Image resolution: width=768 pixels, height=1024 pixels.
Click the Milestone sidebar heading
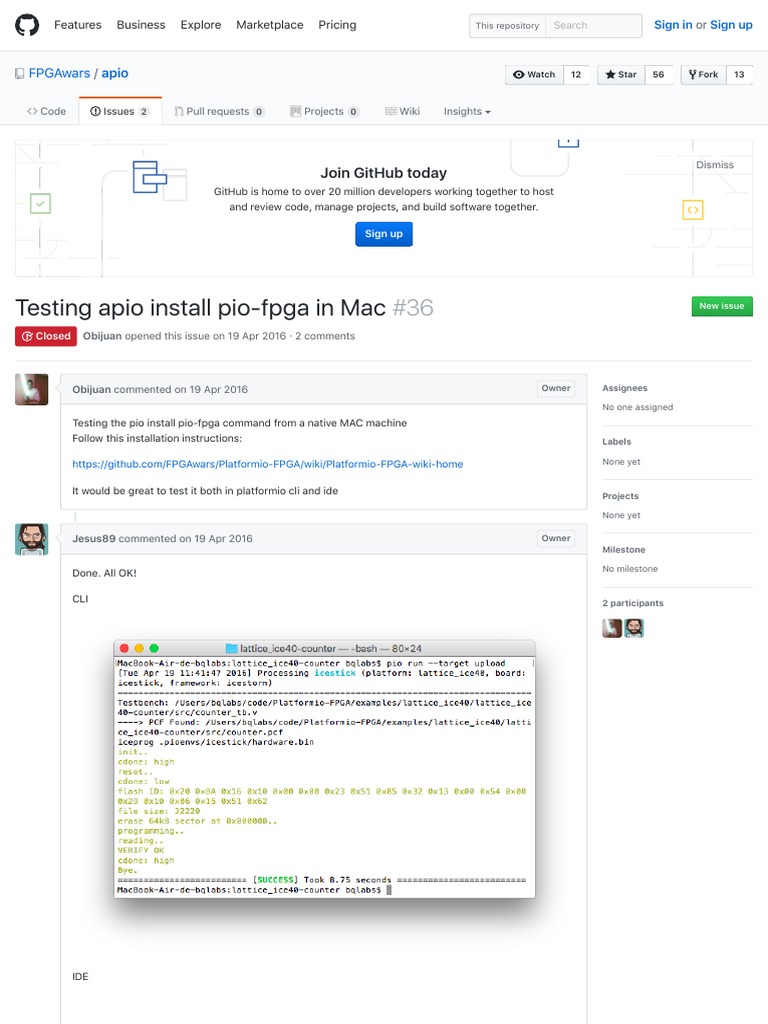click(624, 550)
